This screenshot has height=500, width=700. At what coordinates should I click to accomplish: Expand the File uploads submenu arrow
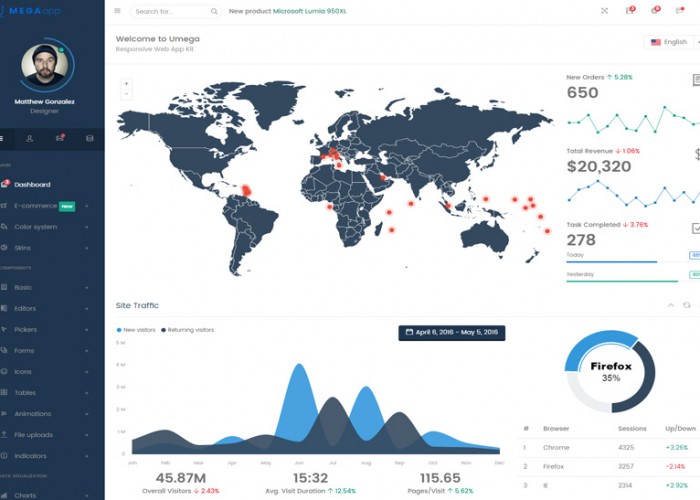(x=87, y=435)
